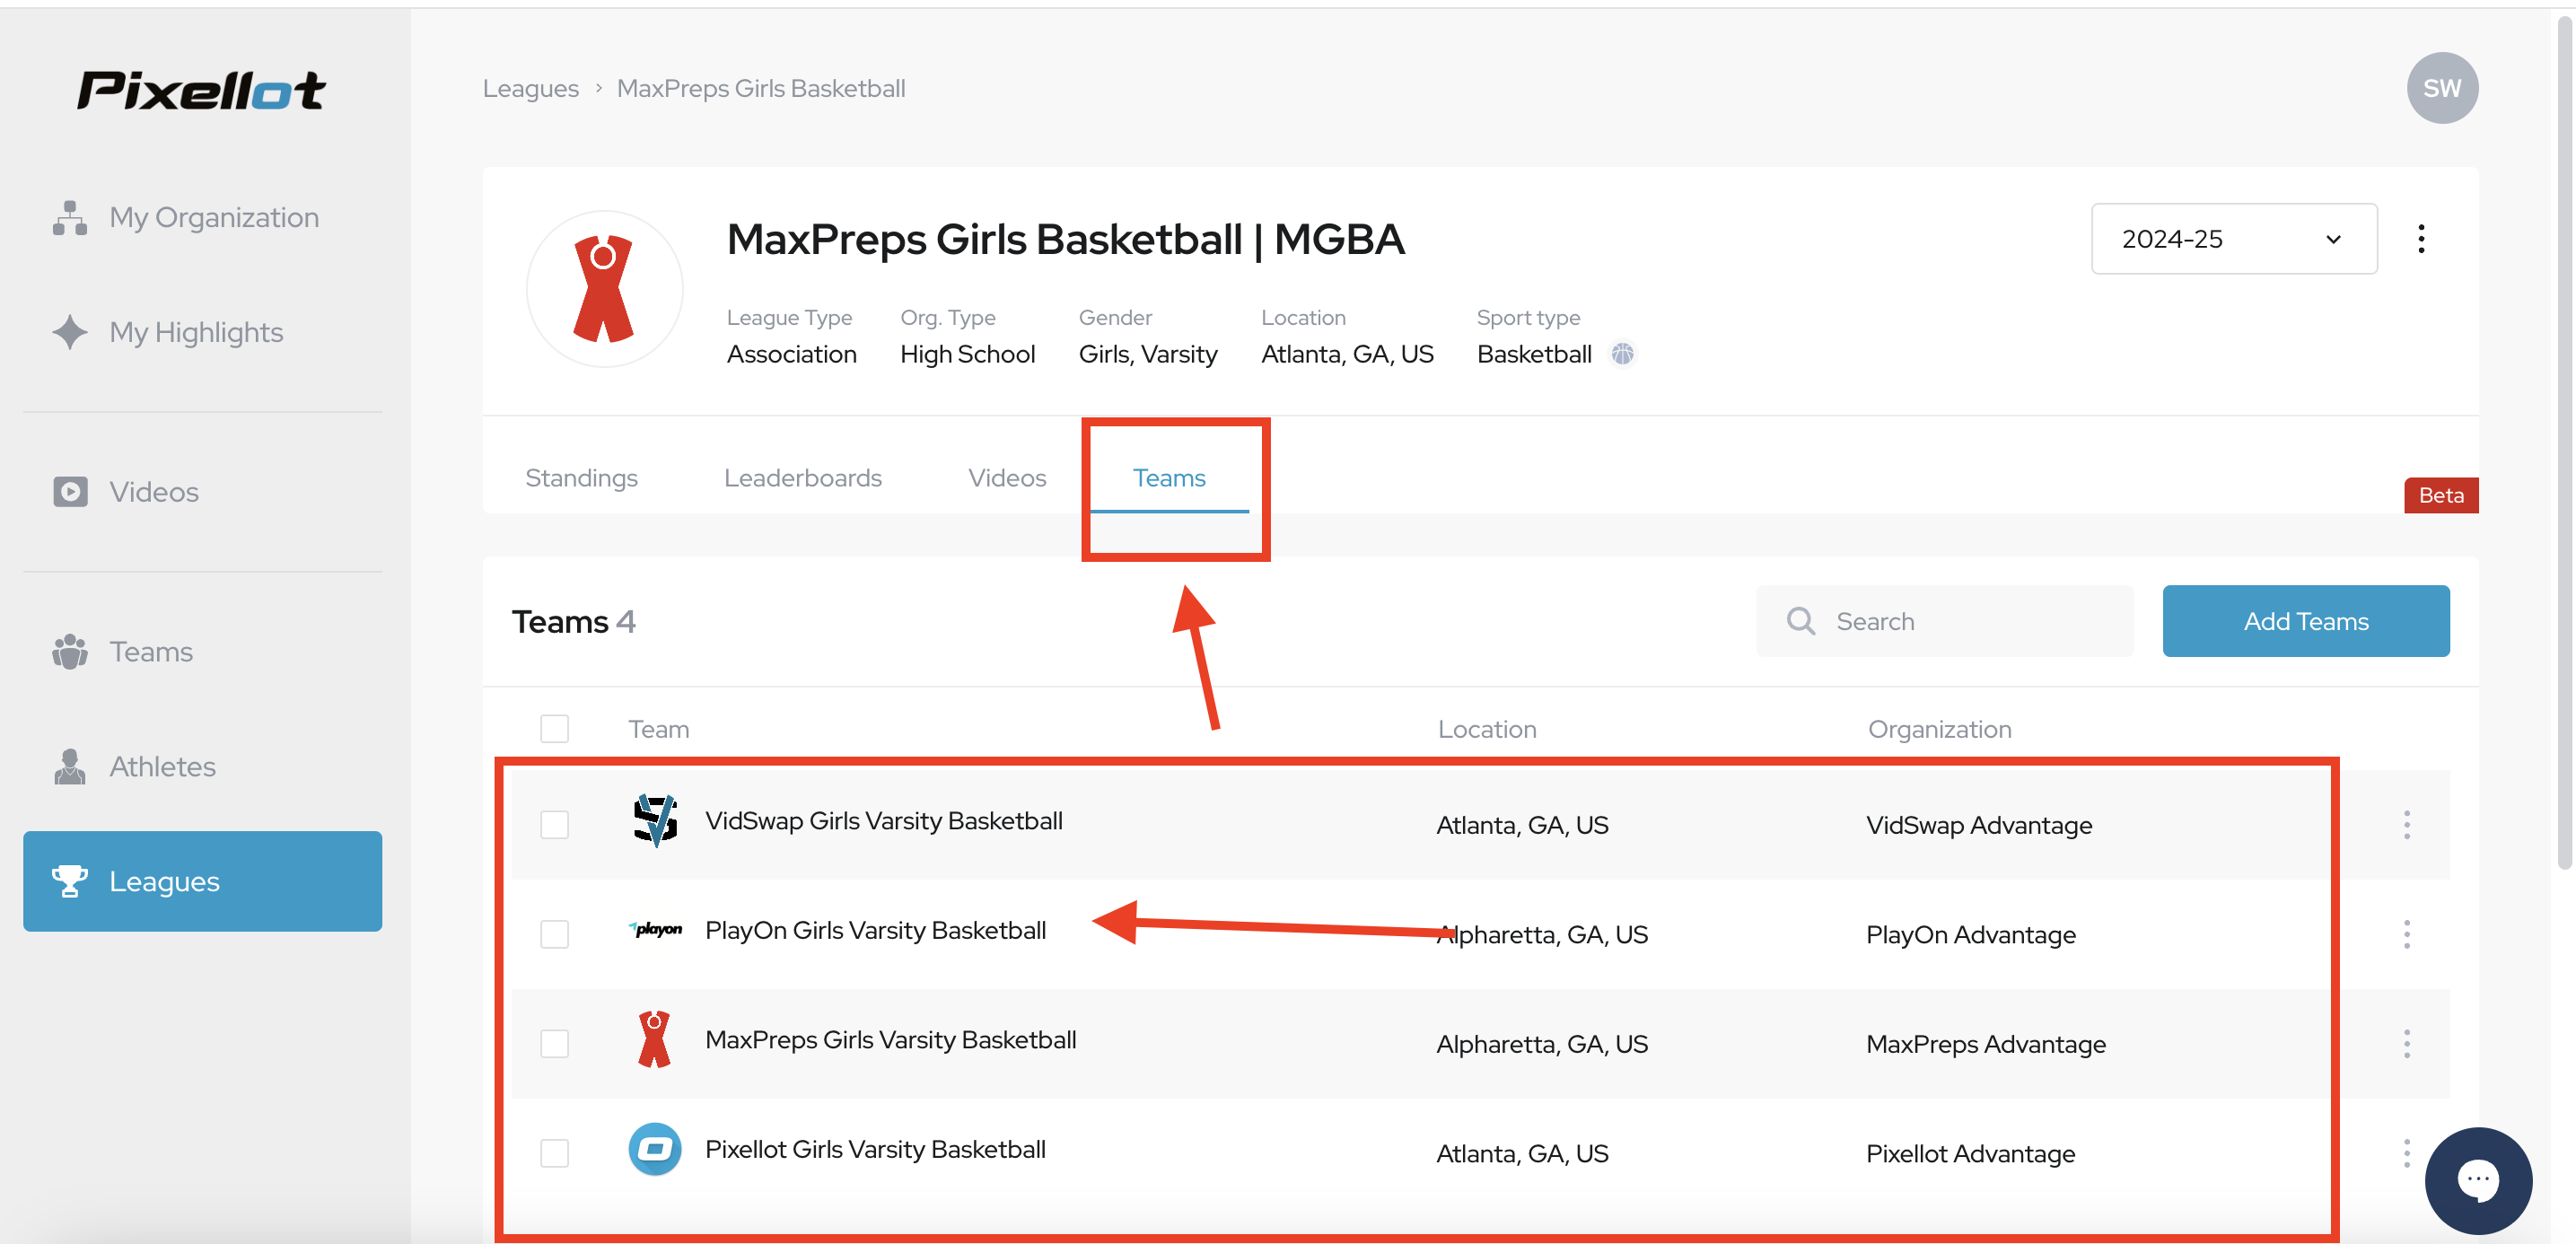Toggle the select-all teams checkbox
Viewport: 2576px width, 1244px height.
click(x=554, y=729)
